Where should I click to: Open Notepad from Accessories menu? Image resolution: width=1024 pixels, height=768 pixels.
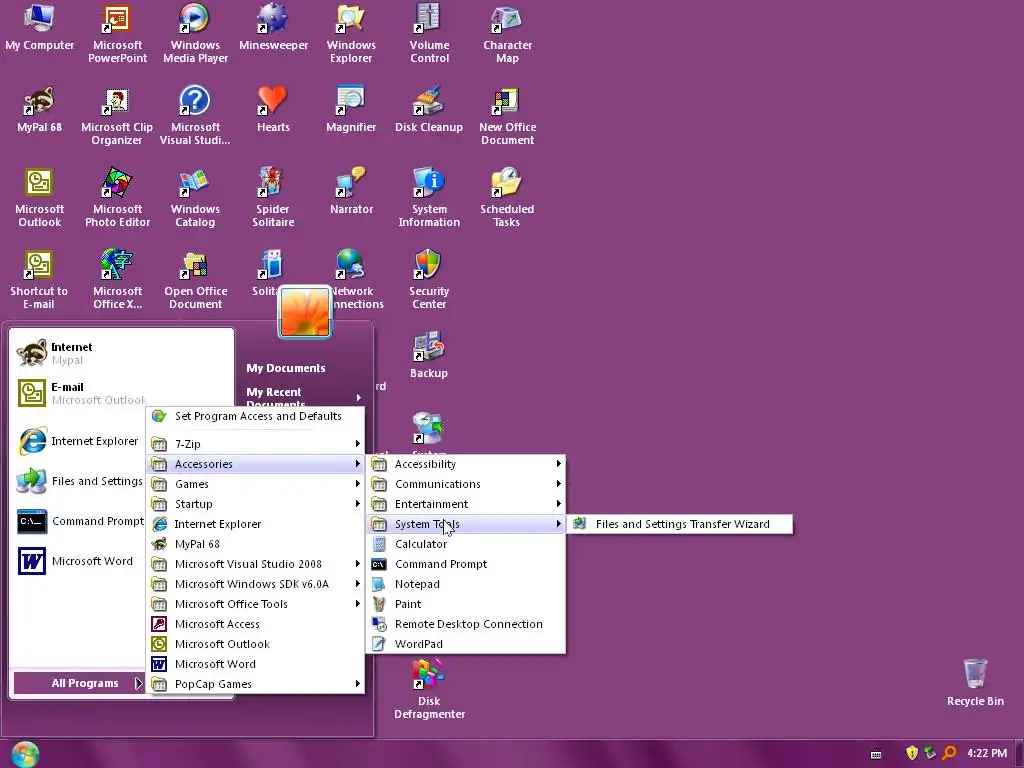click(466, 584)
